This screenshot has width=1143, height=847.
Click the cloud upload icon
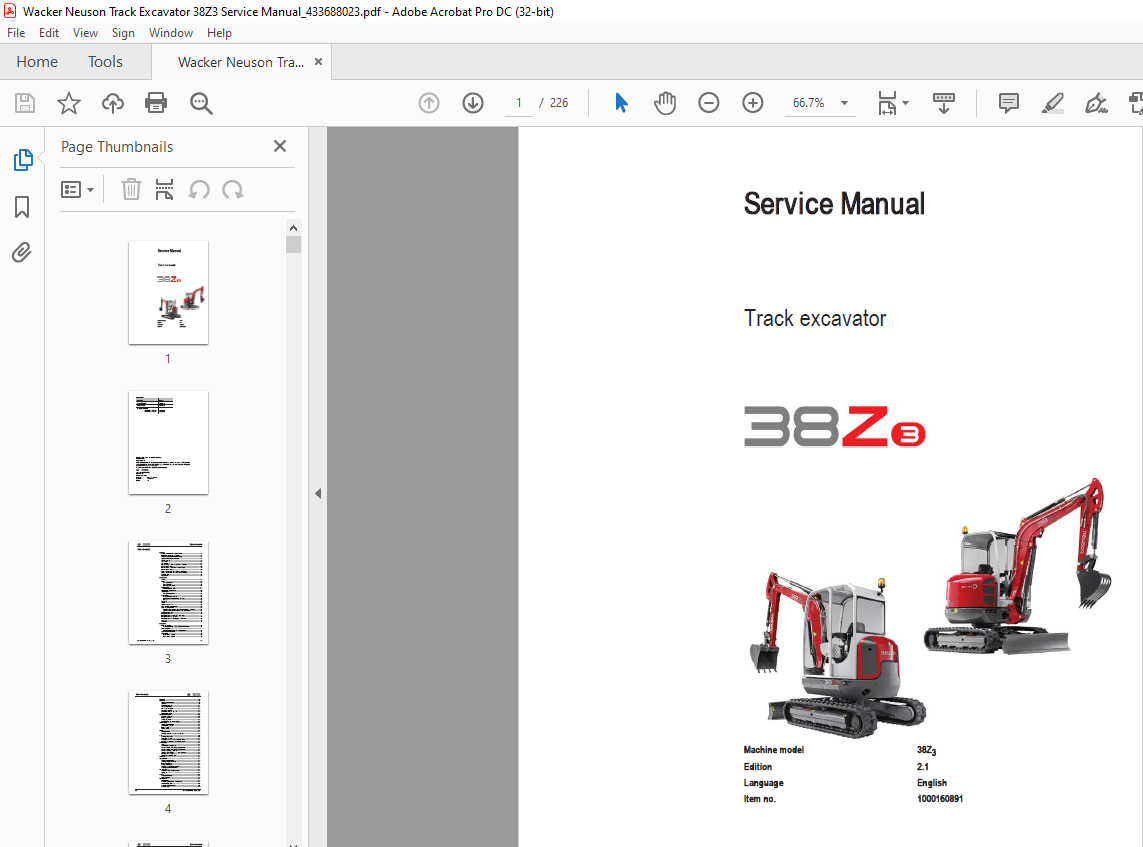coord(112,103)
